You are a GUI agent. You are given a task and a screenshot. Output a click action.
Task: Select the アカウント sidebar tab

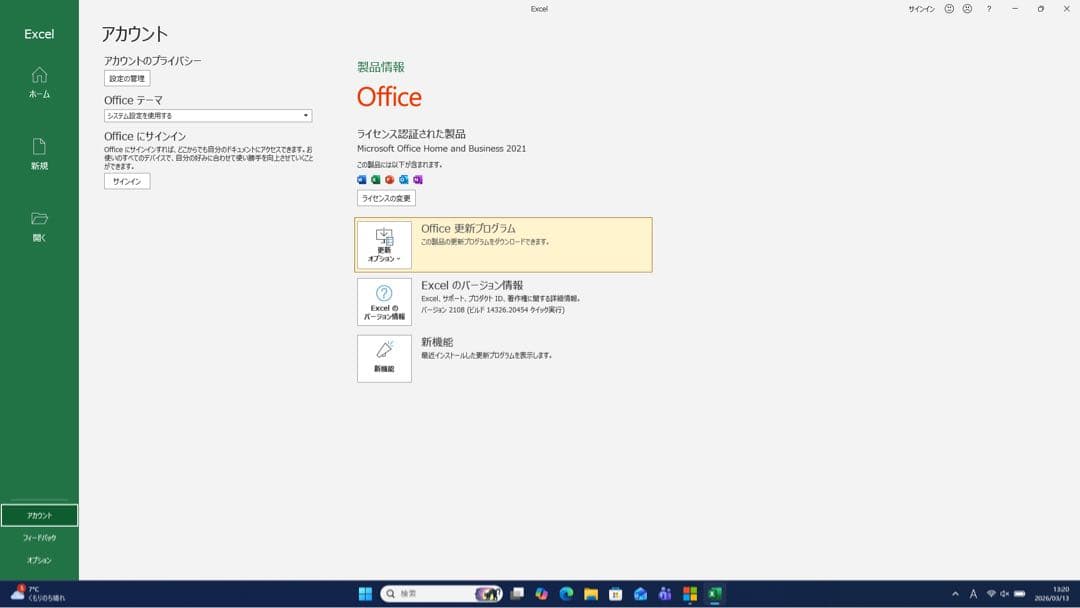tap(39, 515)
